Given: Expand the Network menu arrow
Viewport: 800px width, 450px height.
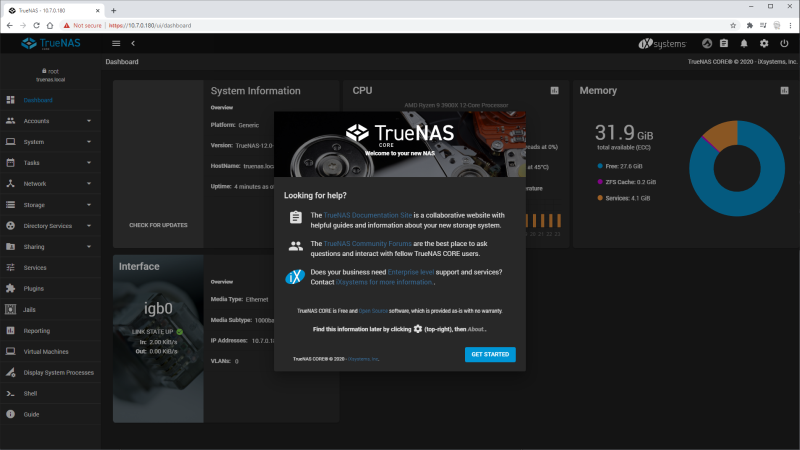Looking at the screenshot, I should pyautogui.click(x=89, y=184).
